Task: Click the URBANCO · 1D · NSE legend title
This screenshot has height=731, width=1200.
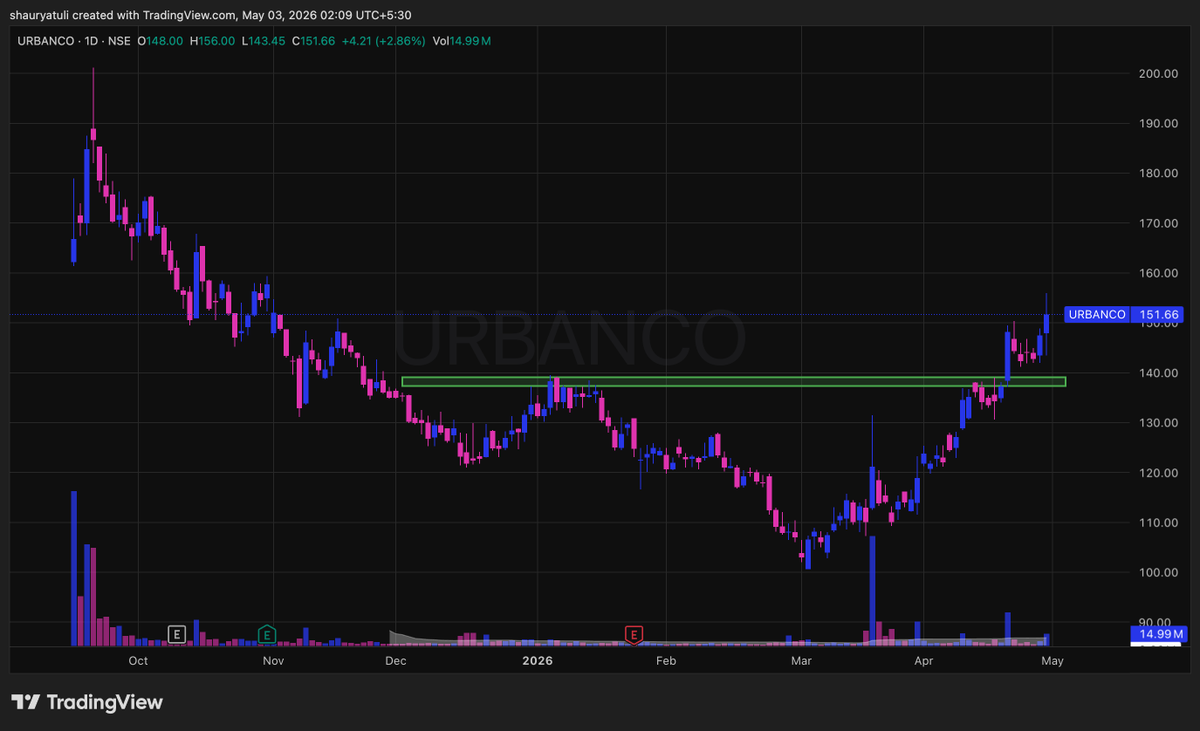Action: [x=72, y=41]
